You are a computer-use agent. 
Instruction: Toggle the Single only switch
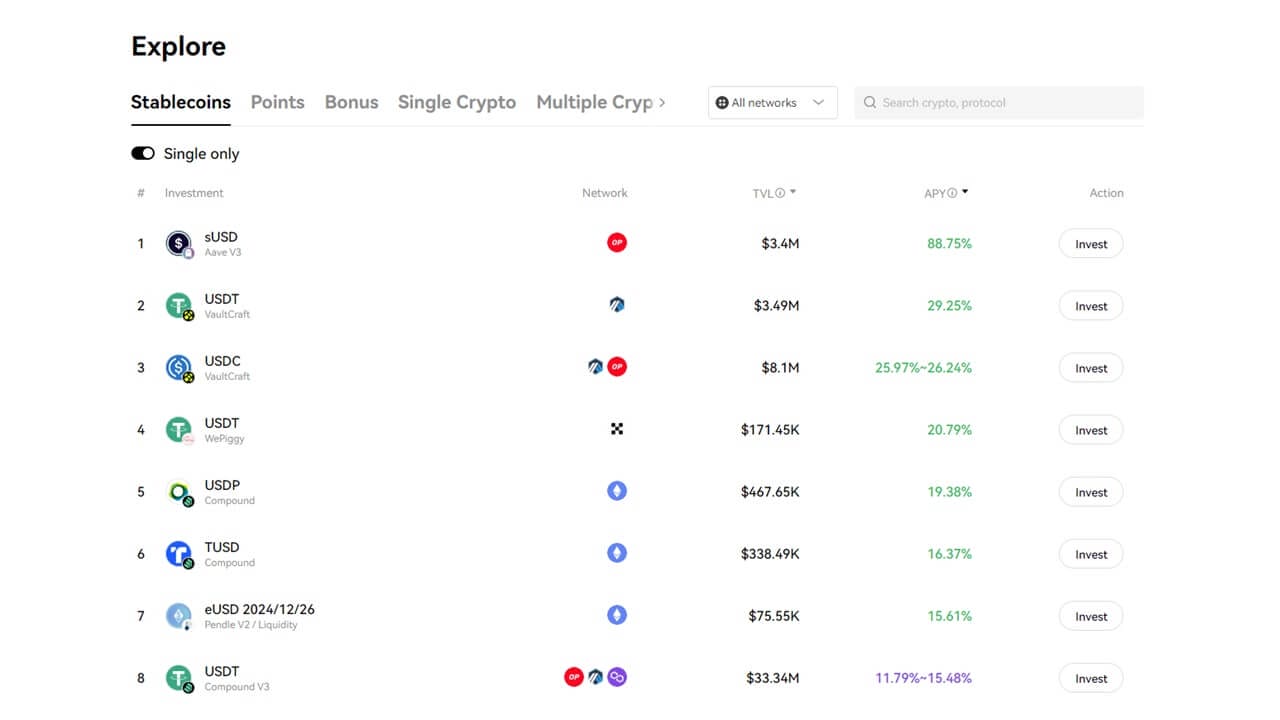(x=143, y=153)
